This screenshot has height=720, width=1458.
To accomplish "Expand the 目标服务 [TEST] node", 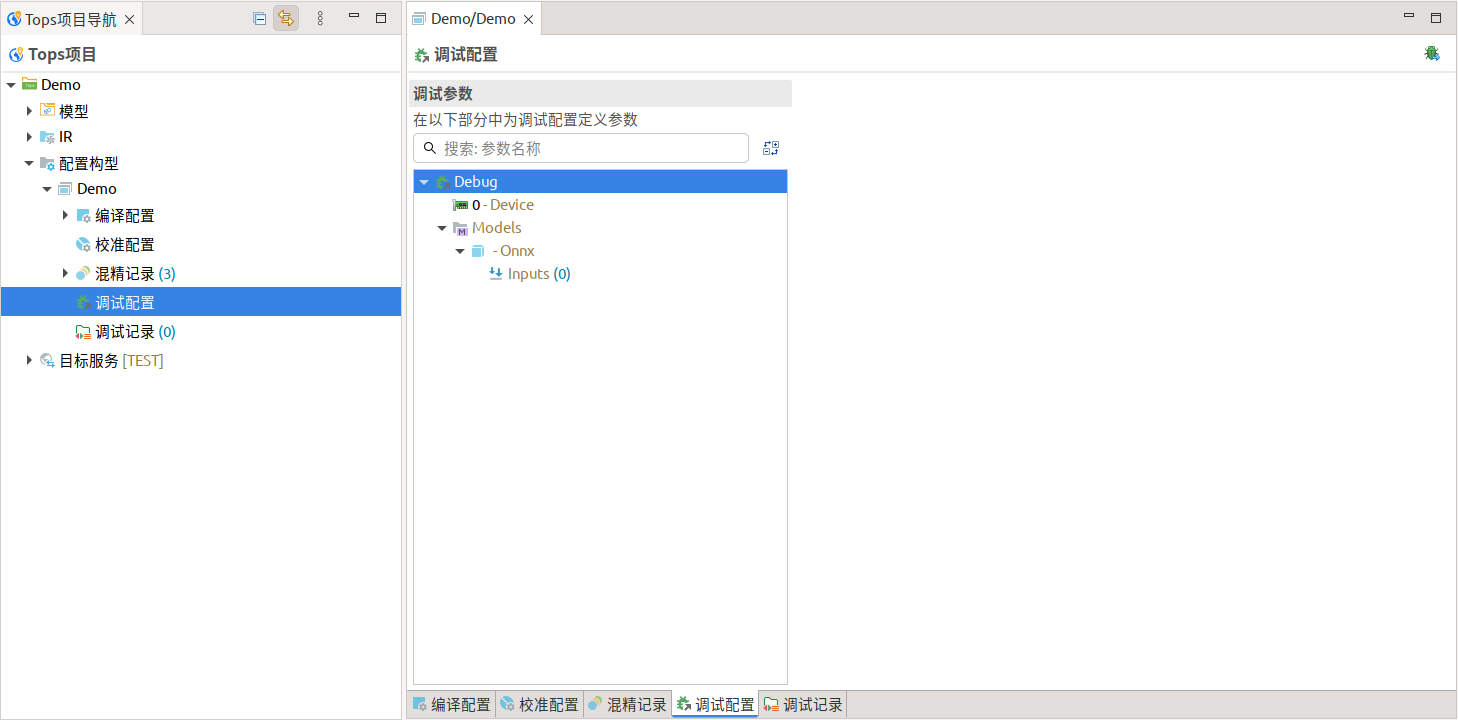I will tap(29, 360).
